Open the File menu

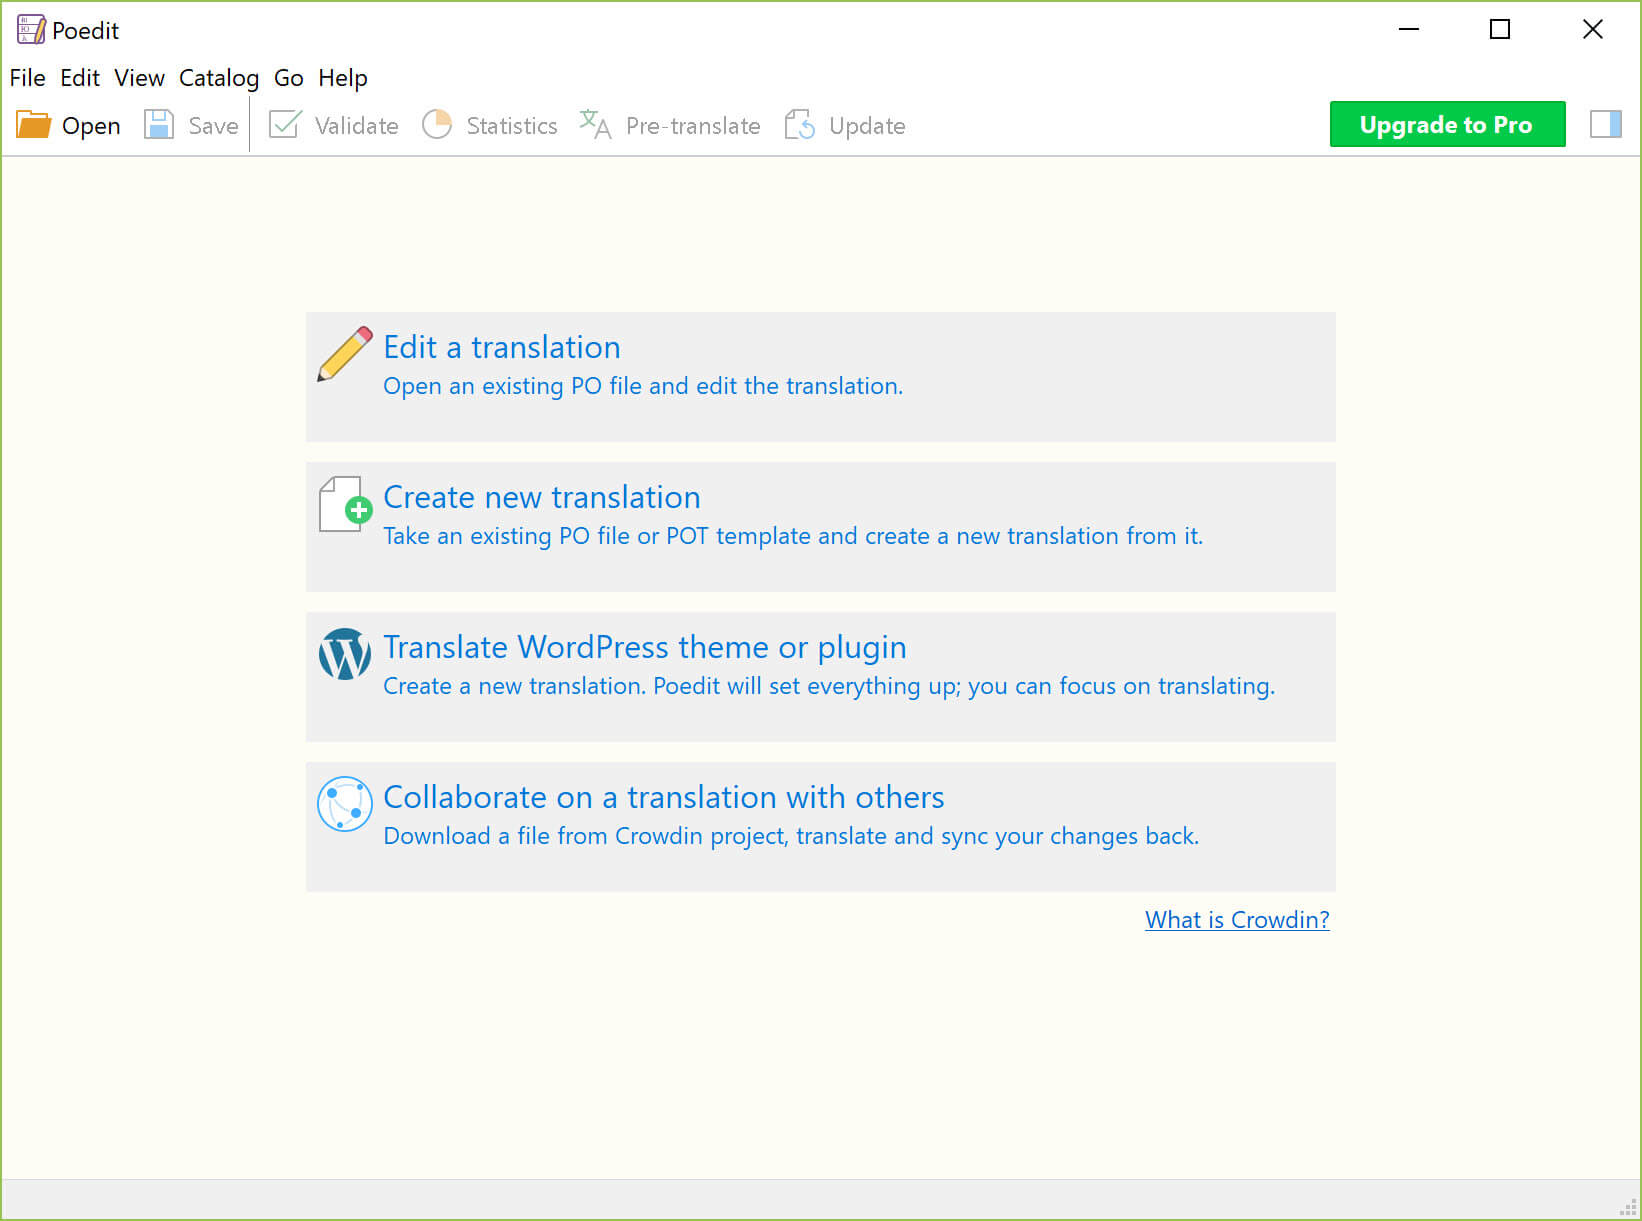pyautogui.click(x=27, y=78)
